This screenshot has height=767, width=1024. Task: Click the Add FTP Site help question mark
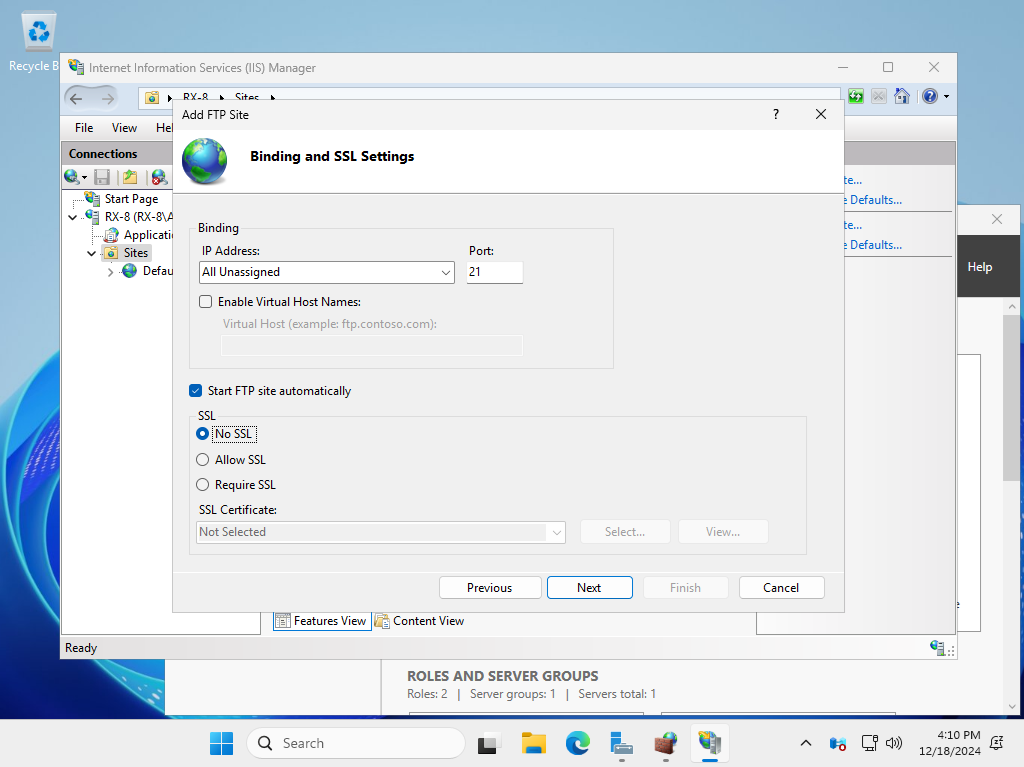(776, 114)
